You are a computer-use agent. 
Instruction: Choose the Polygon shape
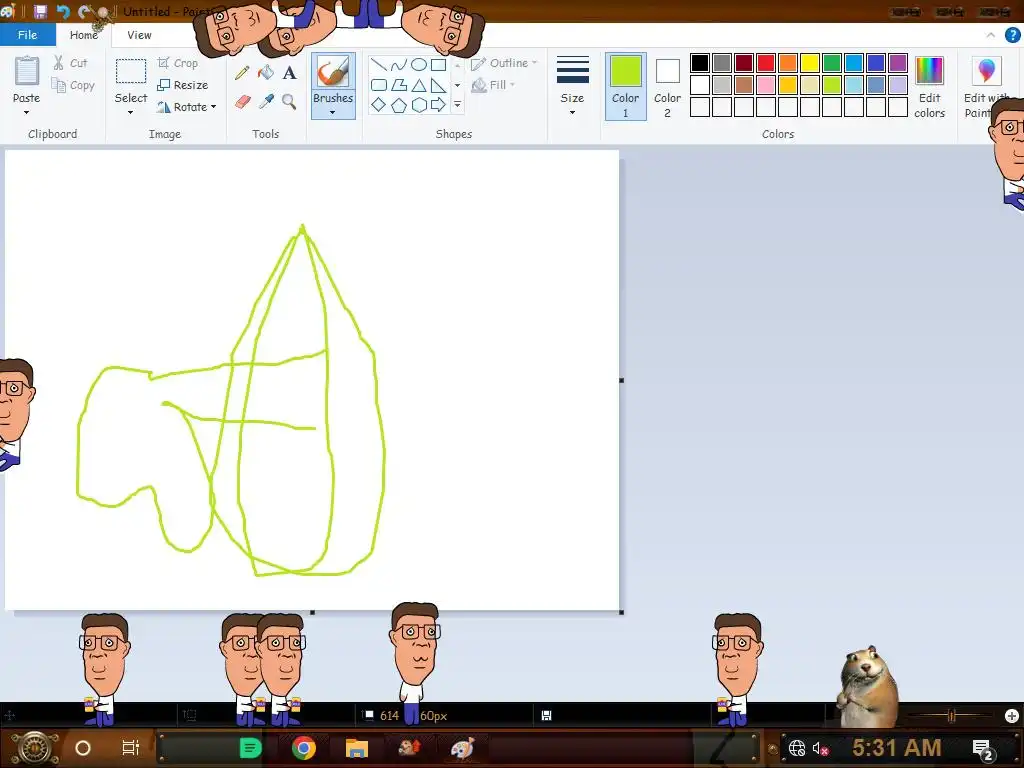coord(398,85)
